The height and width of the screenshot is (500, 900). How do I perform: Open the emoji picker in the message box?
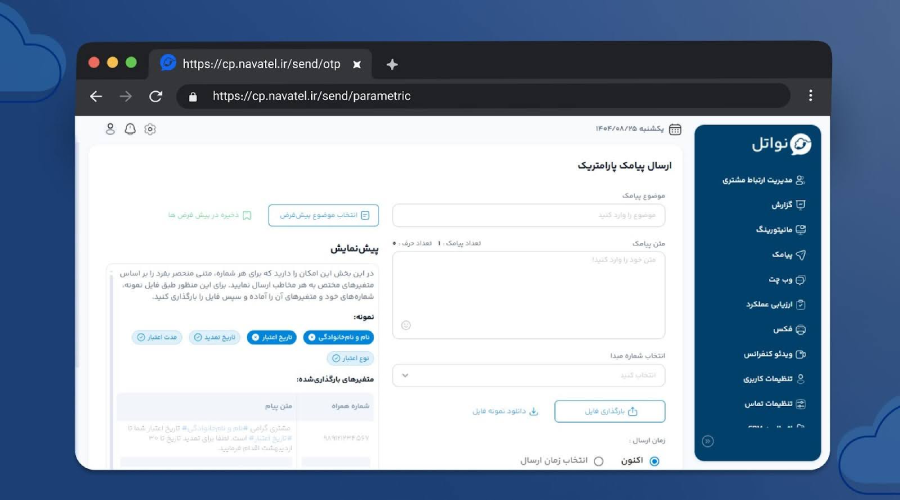pos(406,325)
